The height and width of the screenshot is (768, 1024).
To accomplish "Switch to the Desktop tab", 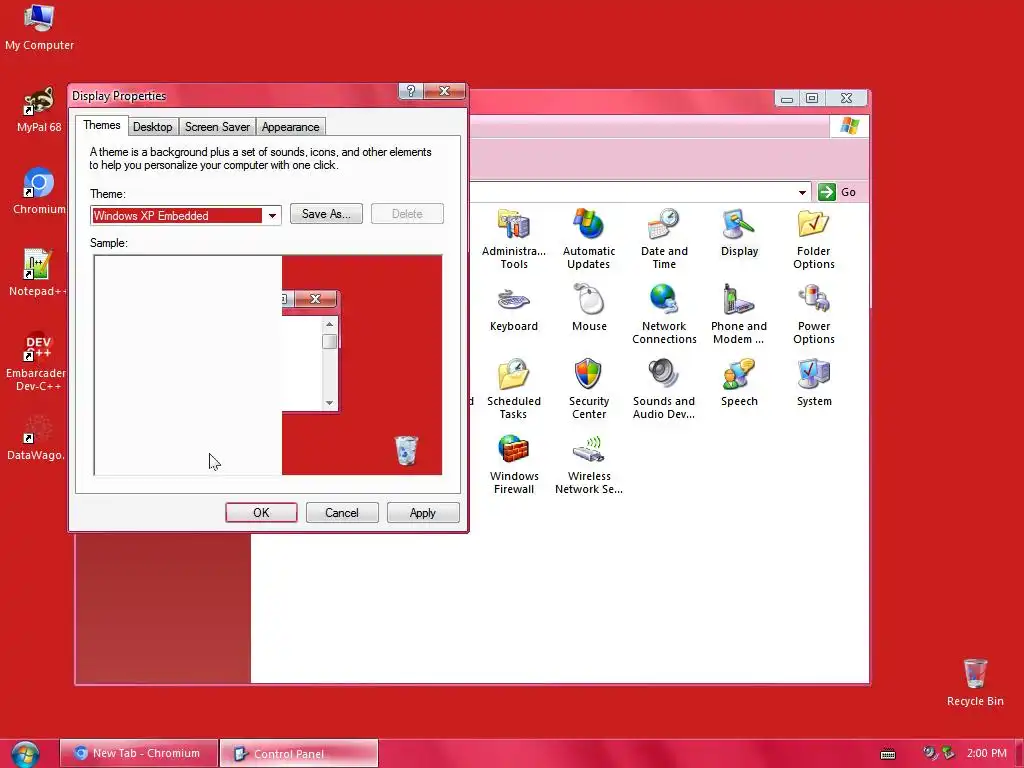I will click(x=153, y=127).
